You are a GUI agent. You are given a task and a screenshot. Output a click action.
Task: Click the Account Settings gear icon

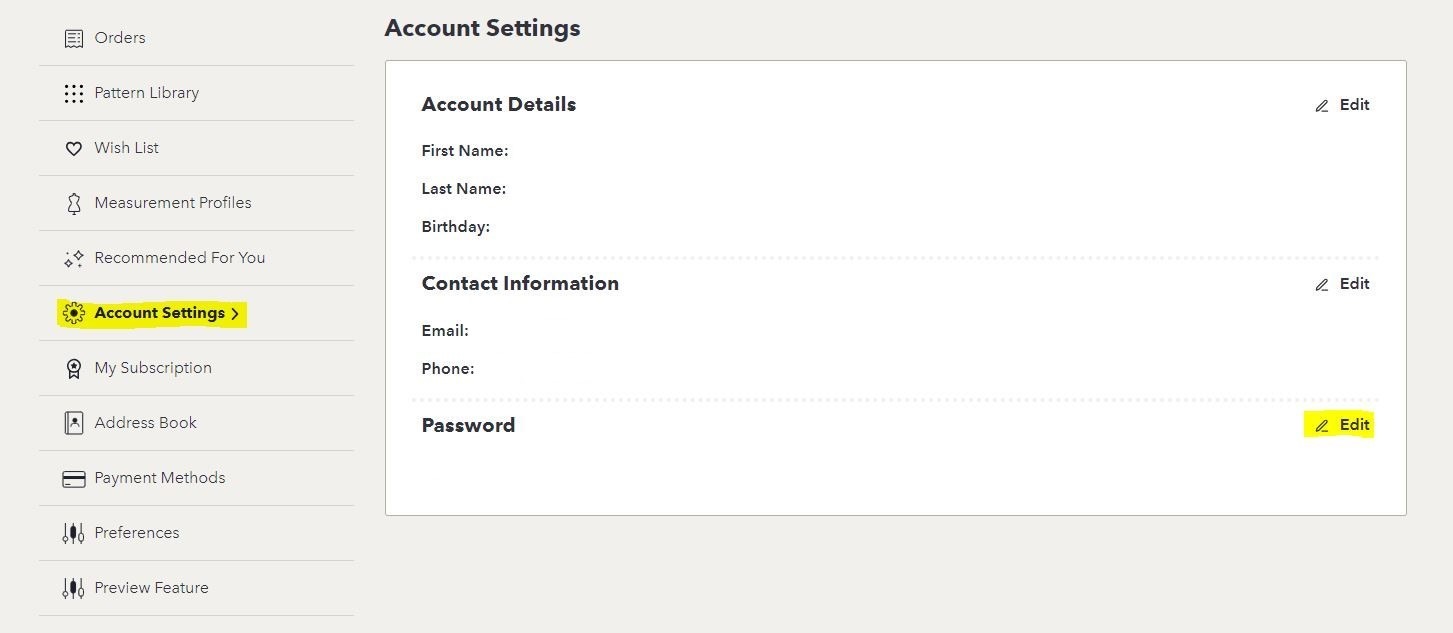pyautogui.click(x=73, y=313)
